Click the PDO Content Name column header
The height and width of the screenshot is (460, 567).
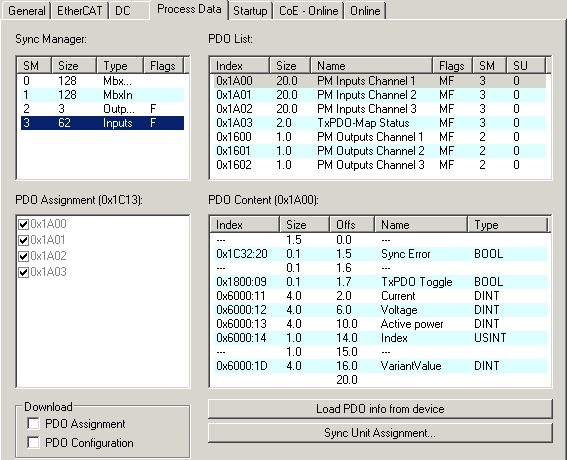(x=421, y=225)
